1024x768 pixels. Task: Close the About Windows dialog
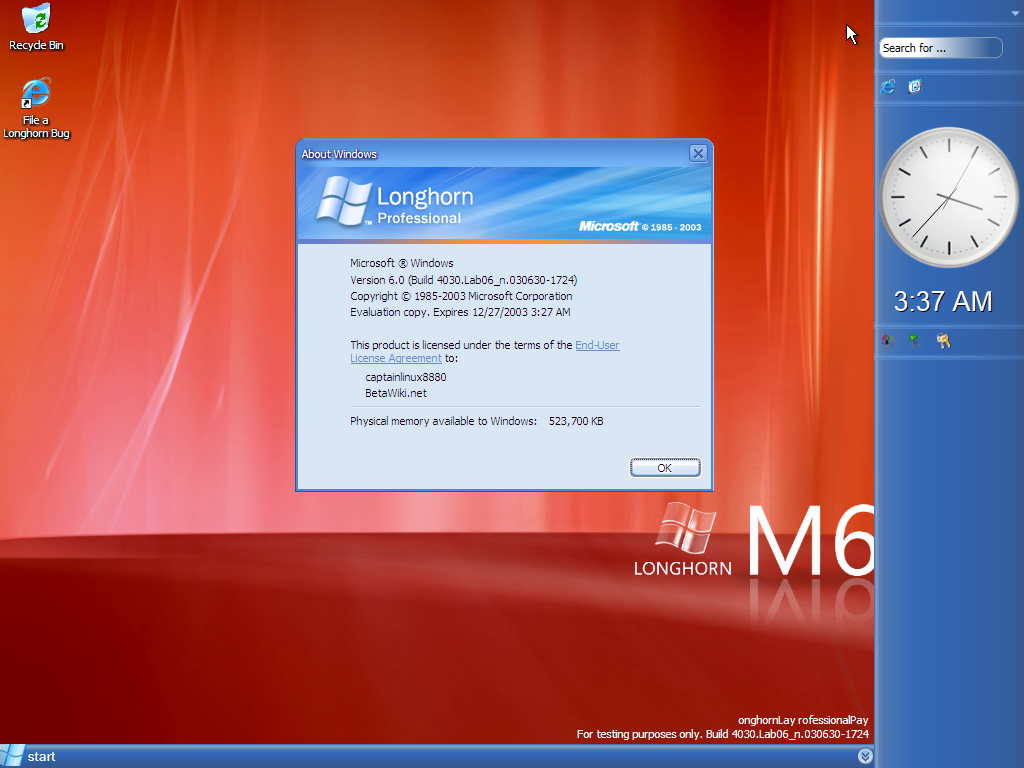pyautogui.click(x=698, y=153)
